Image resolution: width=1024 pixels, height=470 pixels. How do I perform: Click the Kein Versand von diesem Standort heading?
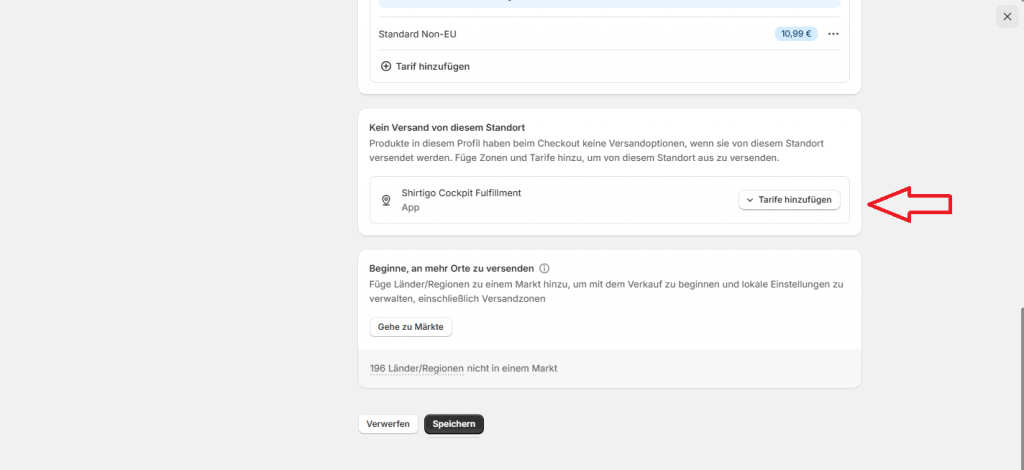click(447, 127)
